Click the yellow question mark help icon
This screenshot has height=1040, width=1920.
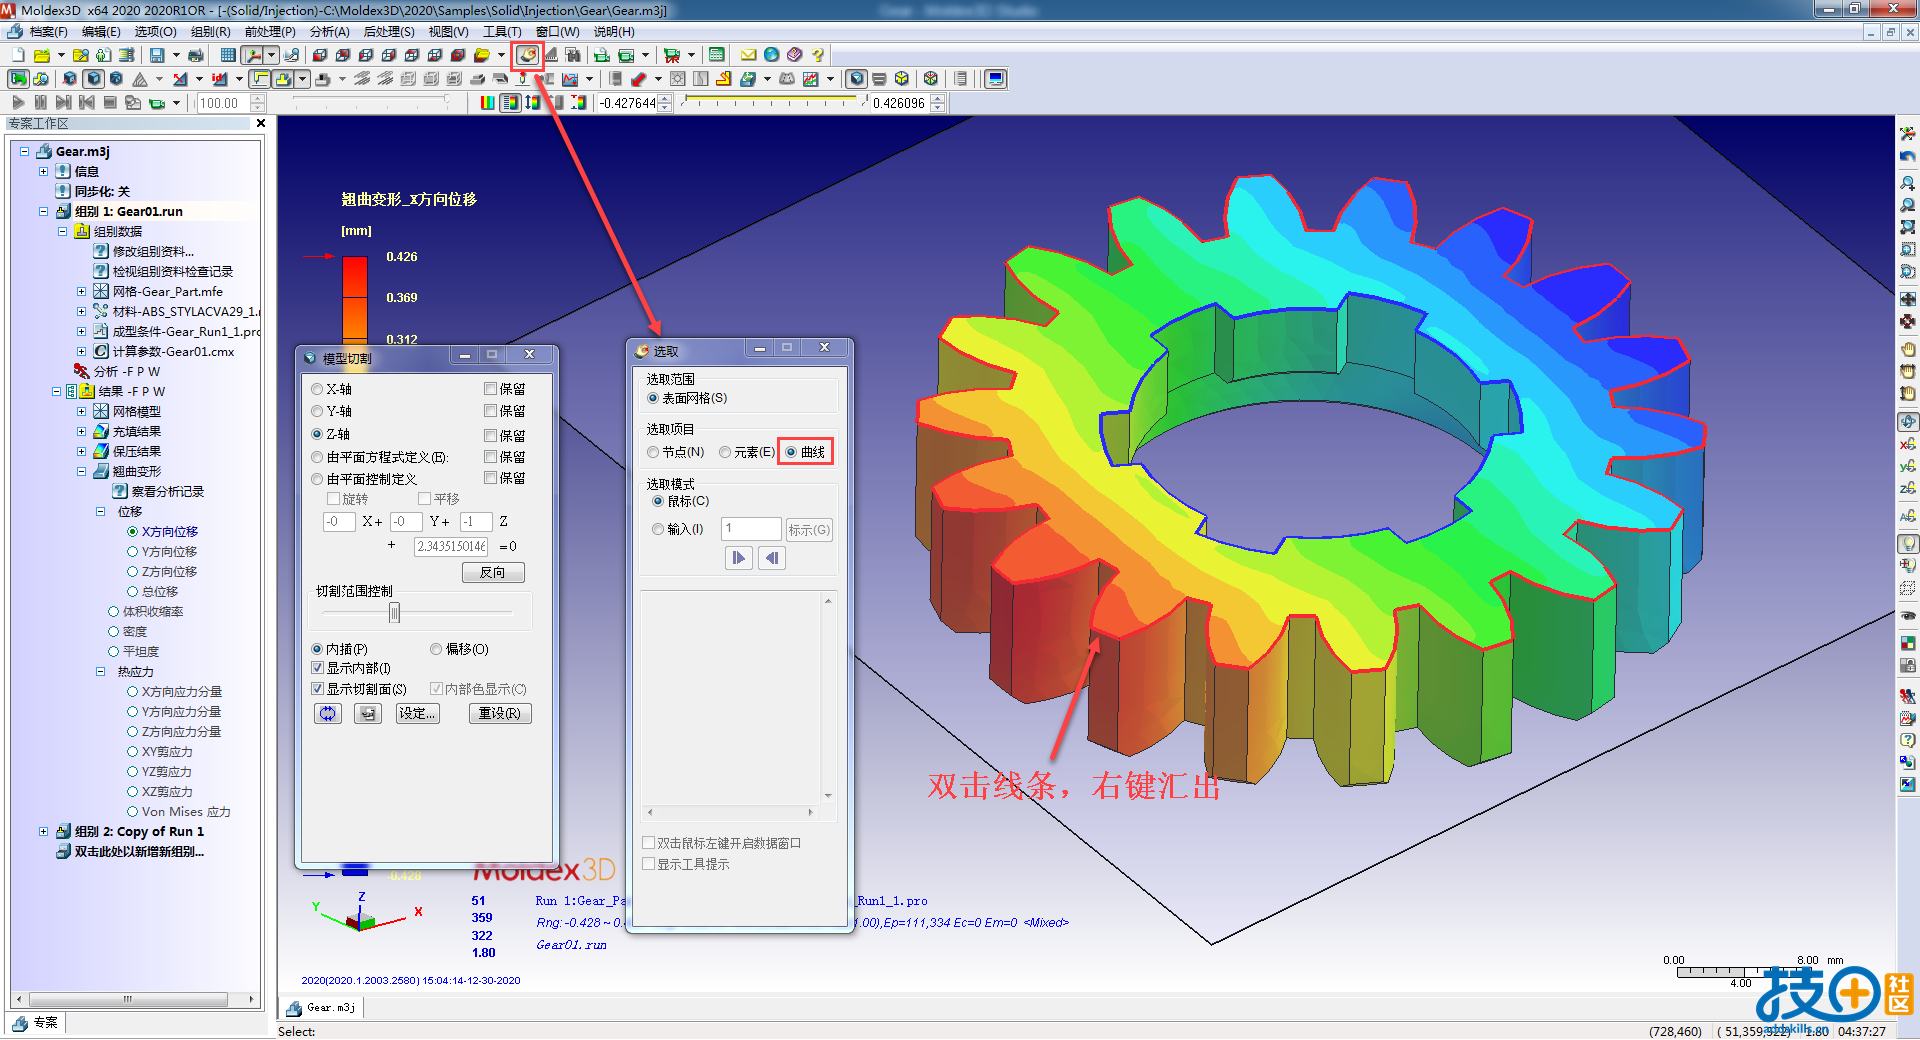tap(818, 55)
